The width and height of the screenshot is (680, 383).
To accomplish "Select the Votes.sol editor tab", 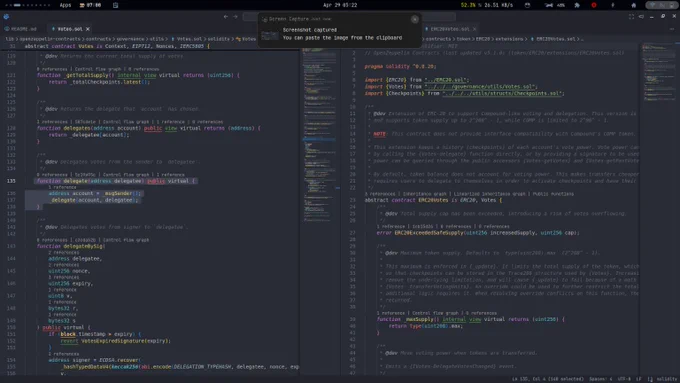I will 69,29.
